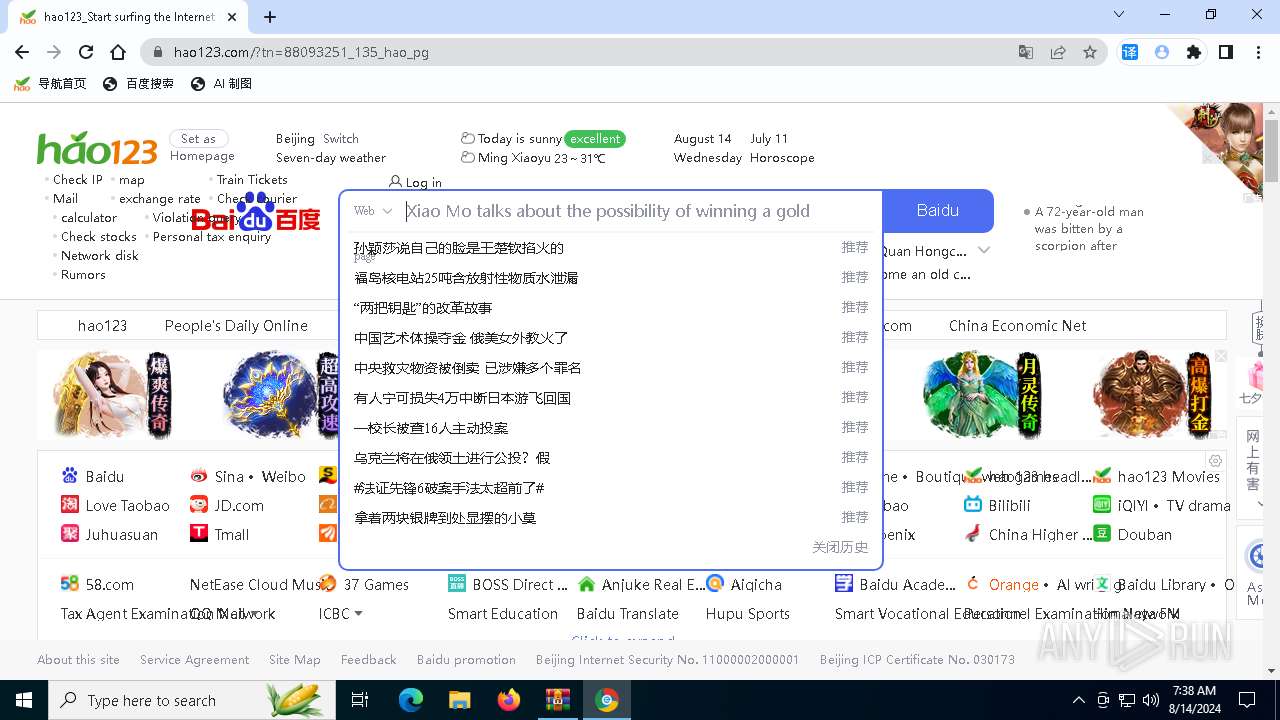Open the side panel icon

[x=1225, y=52]
